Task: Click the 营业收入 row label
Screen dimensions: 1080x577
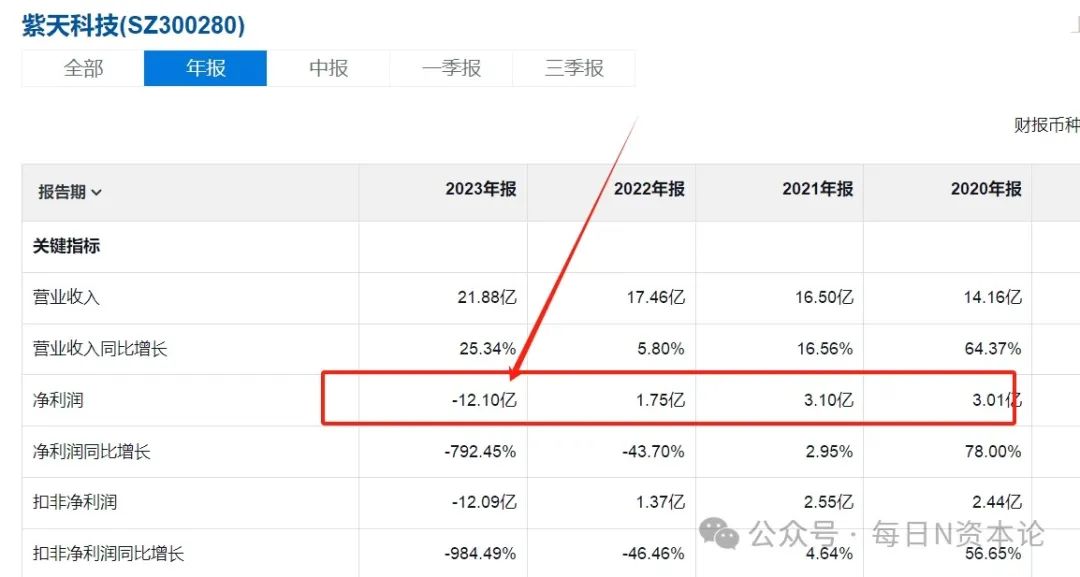Action: [x=66, y=297]
